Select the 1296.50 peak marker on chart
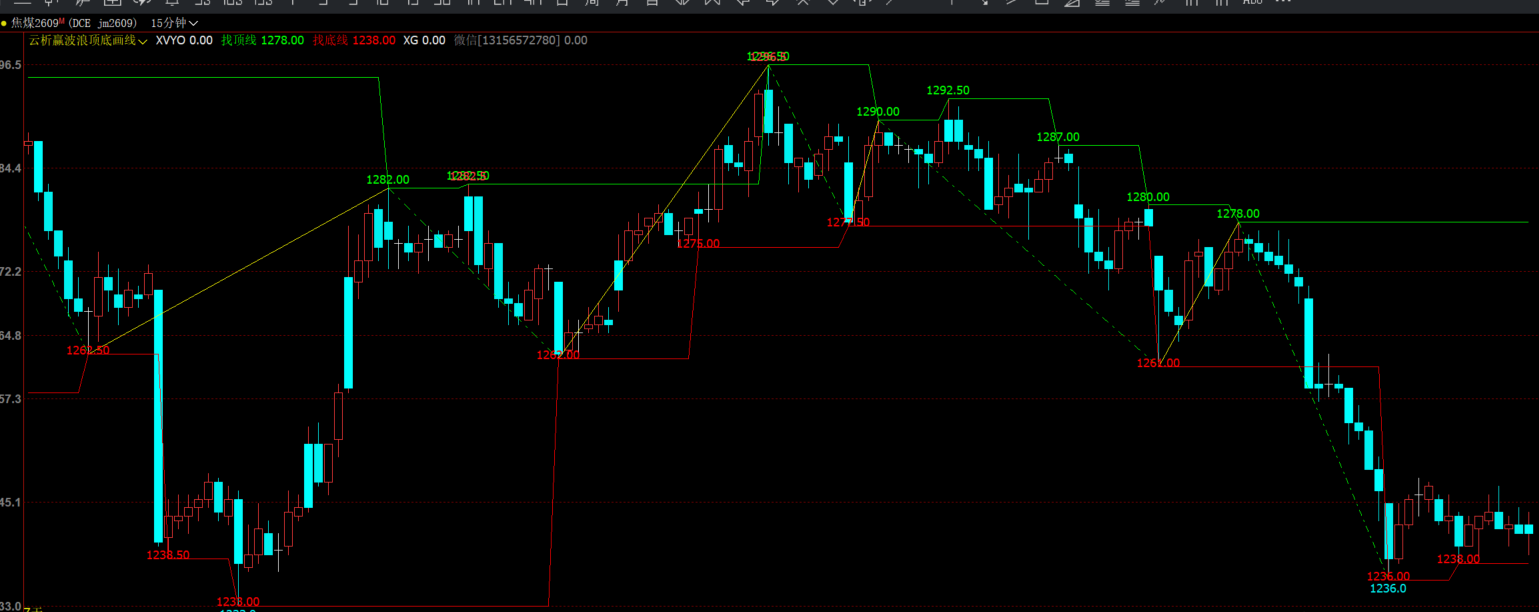Screen dimensions: 1539x612 [x=768, y=57]
